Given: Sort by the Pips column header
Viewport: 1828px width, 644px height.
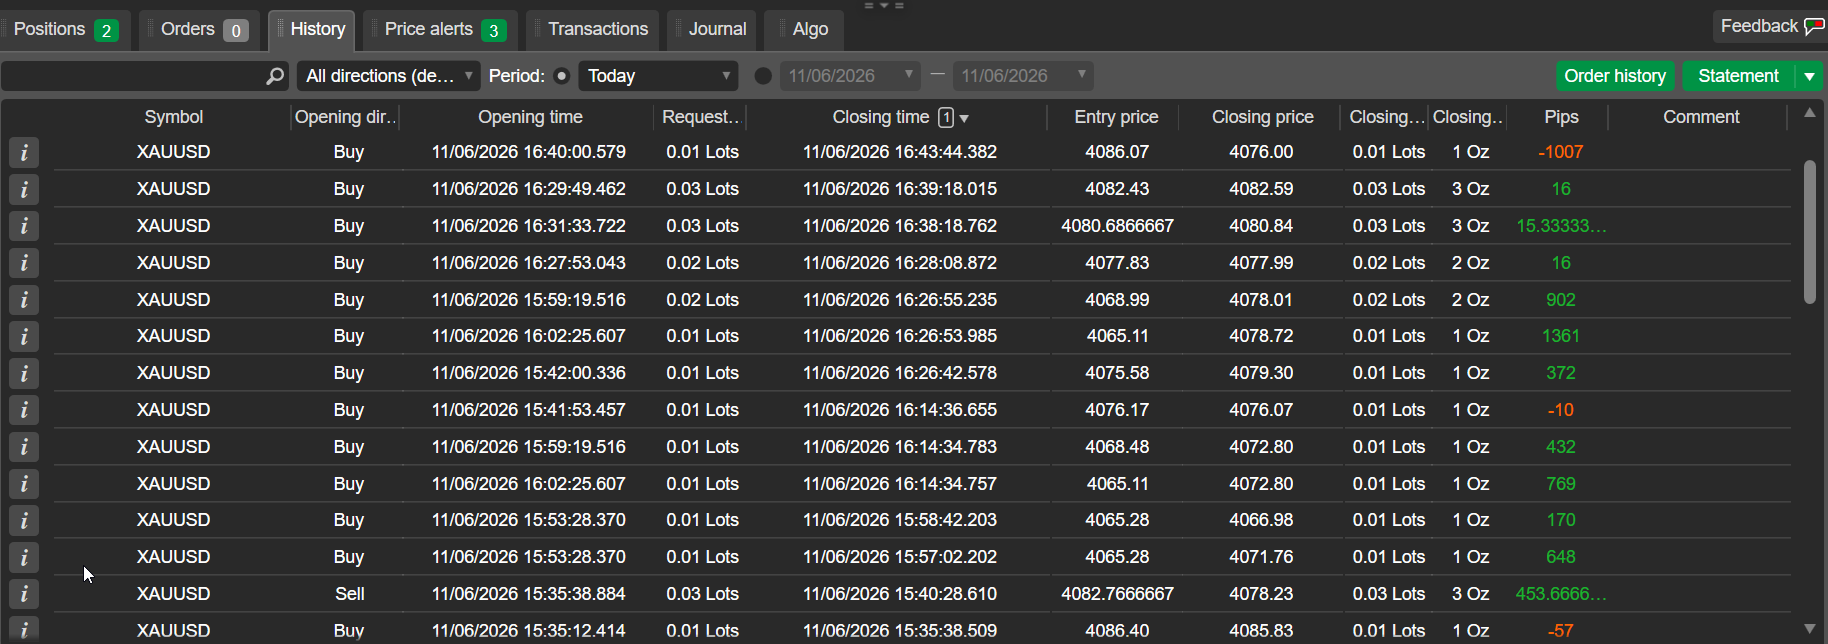Looking at the screenshot, I should point(1561,117).
